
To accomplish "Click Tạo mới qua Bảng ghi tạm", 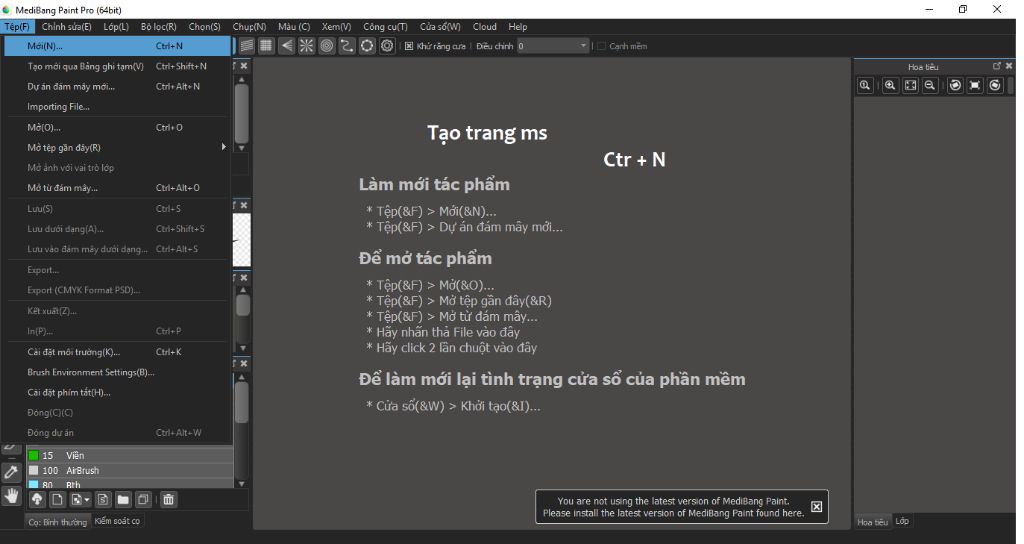I will 118,66.
